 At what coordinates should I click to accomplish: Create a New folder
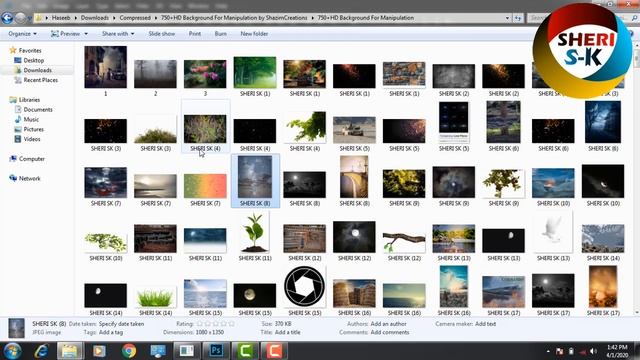(254, 34)
